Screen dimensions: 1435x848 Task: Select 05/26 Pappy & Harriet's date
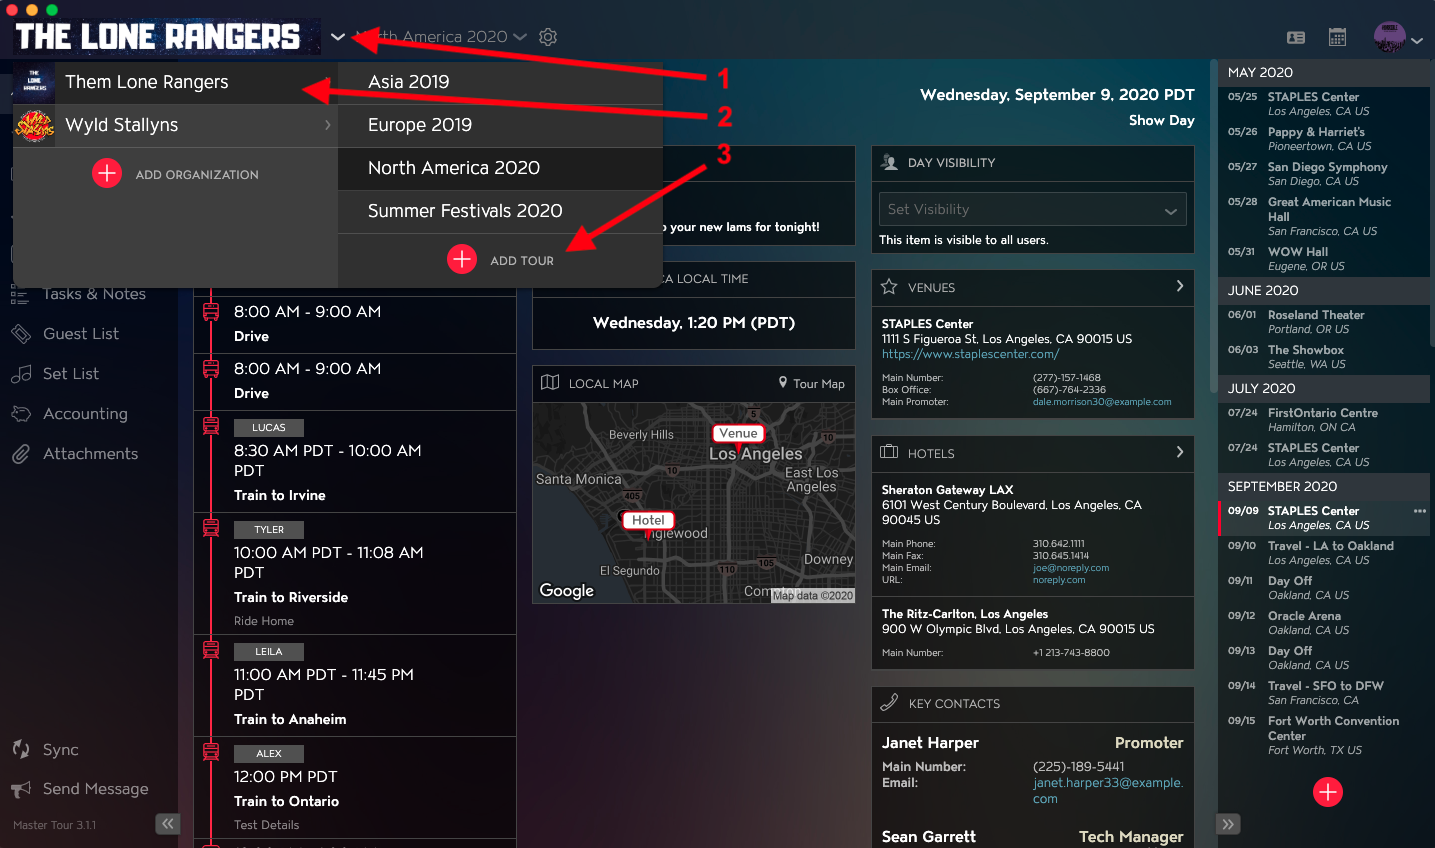[x=1324, y=139]
